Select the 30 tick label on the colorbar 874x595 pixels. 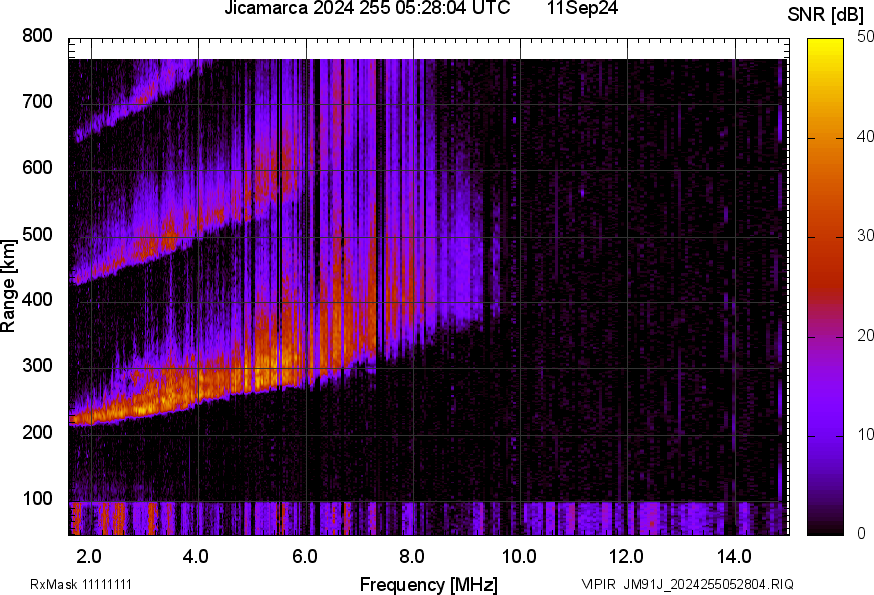point(864,237)
